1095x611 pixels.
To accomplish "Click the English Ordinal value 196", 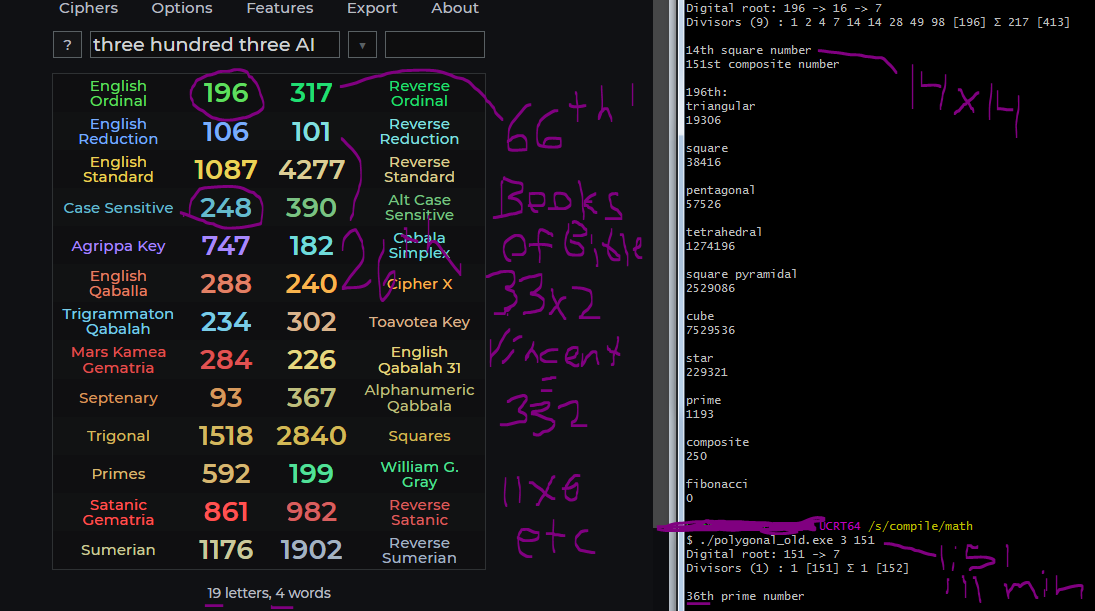I will (226, 93).
